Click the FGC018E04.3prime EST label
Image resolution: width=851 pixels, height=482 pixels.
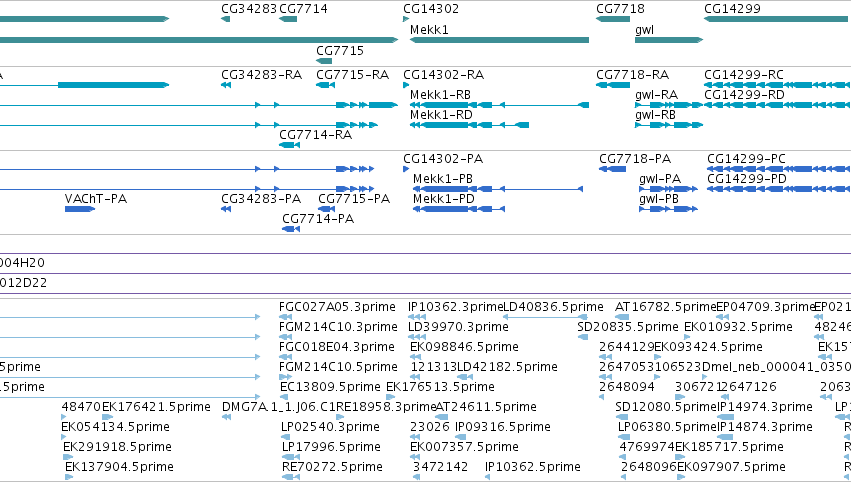(x=336, y=347)
